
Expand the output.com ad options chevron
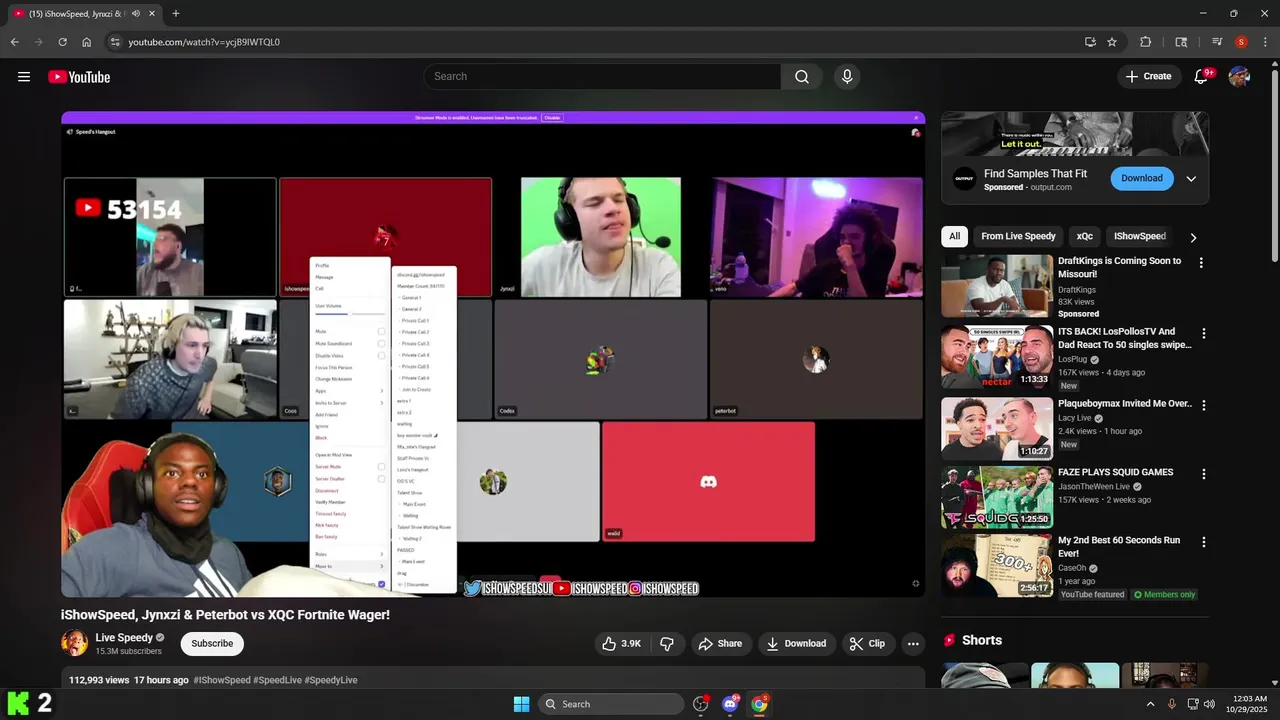(x=1191, y=179)
